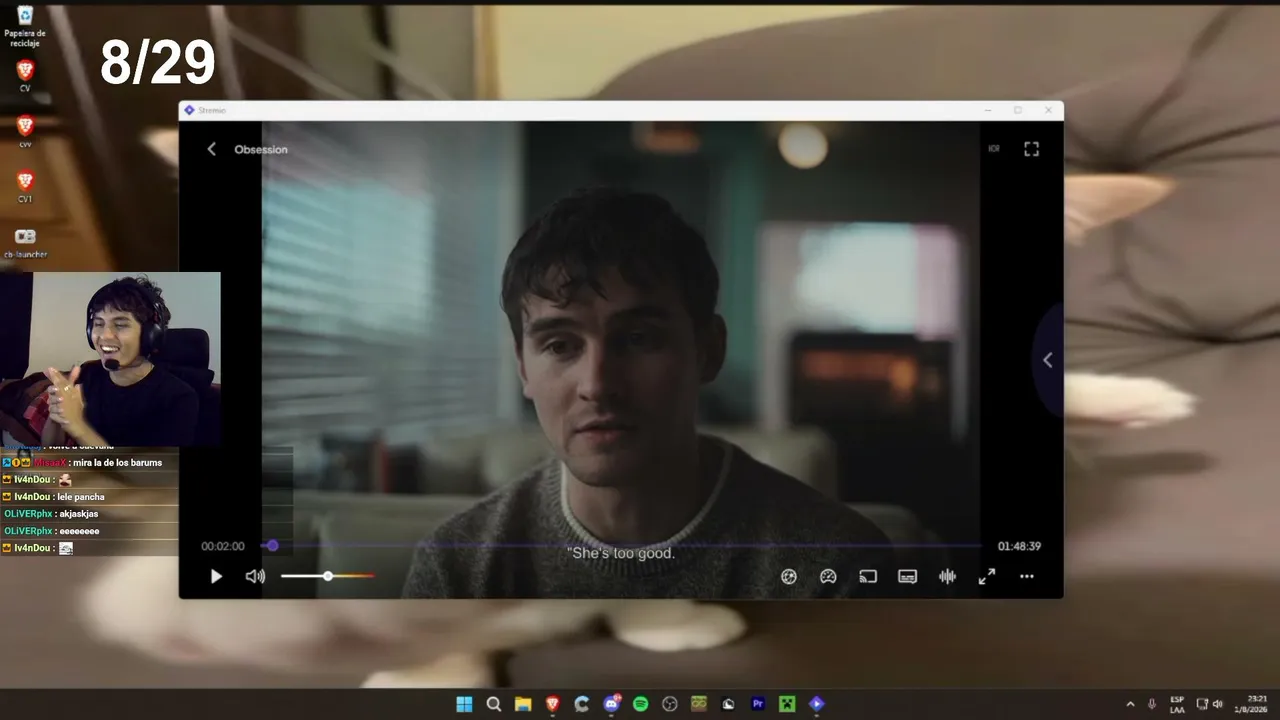Screen dimensions: 1280x720
Task: Open OBS Studio from the taskbar
Action: pyautogui.click(x=670, y=704)
